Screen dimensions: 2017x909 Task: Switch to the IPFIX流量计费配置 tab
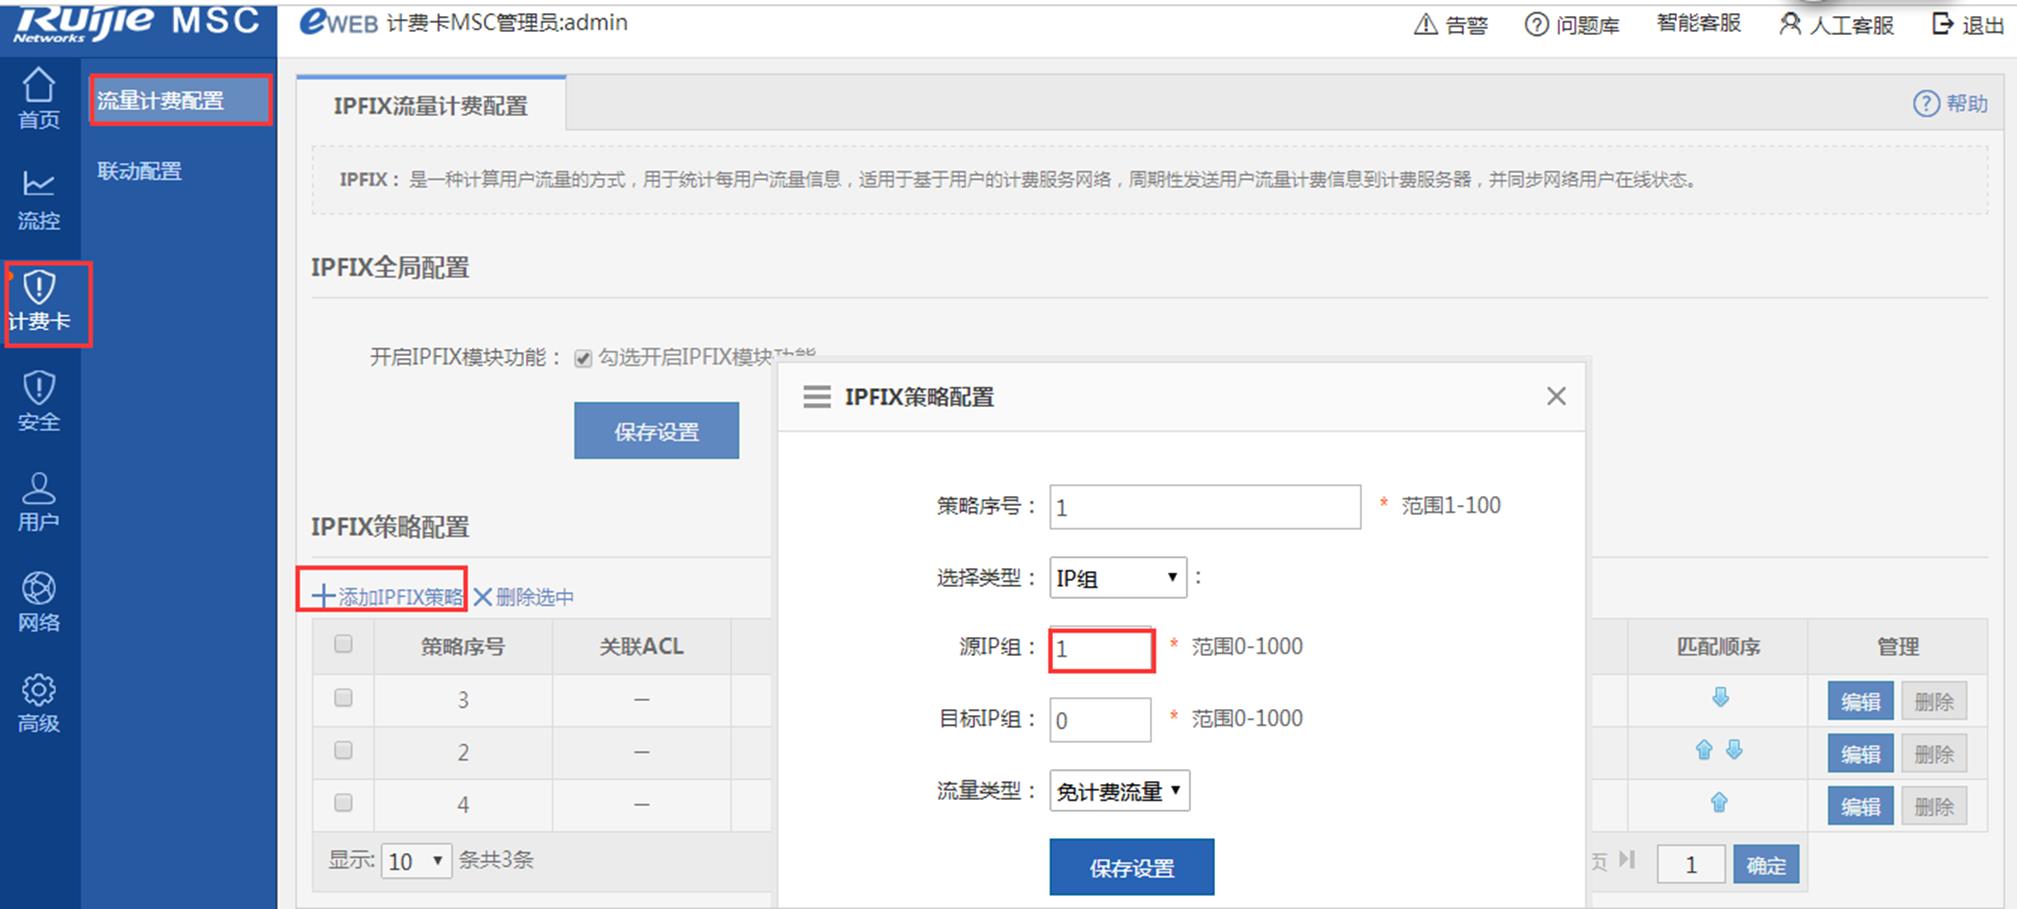pos(430,105)
